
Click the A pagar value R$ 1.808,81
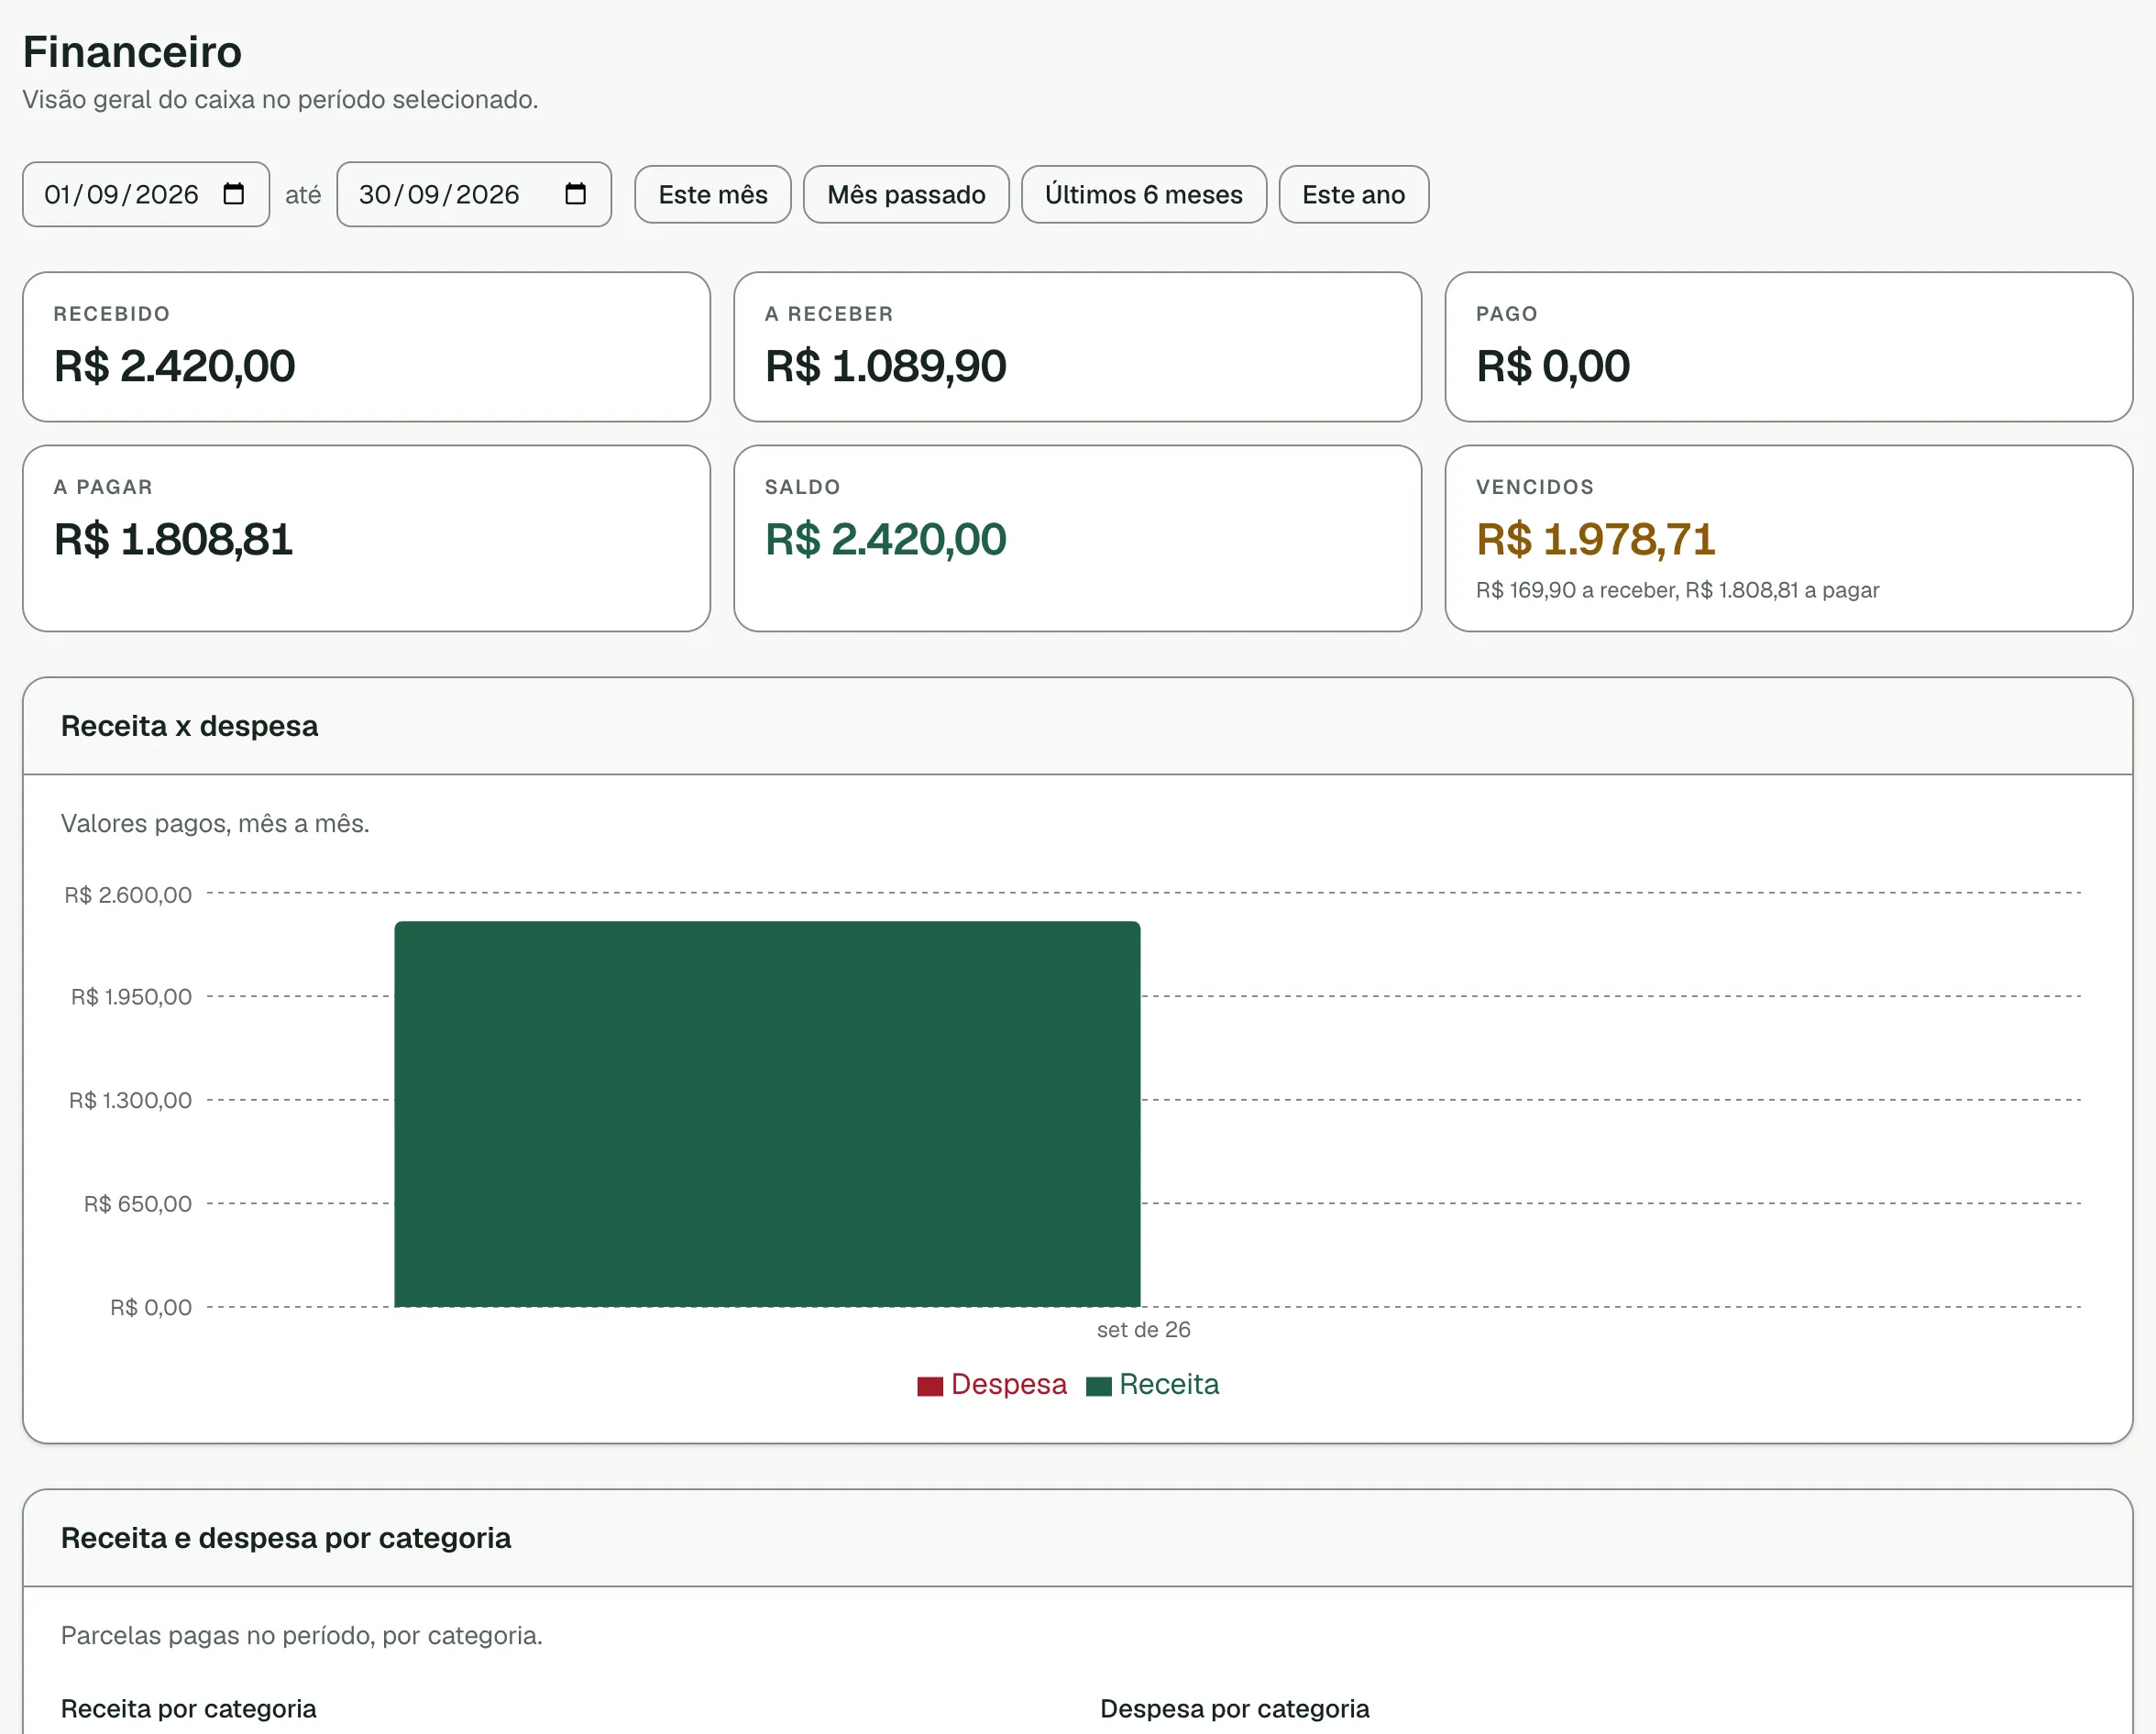coord(174,539)
